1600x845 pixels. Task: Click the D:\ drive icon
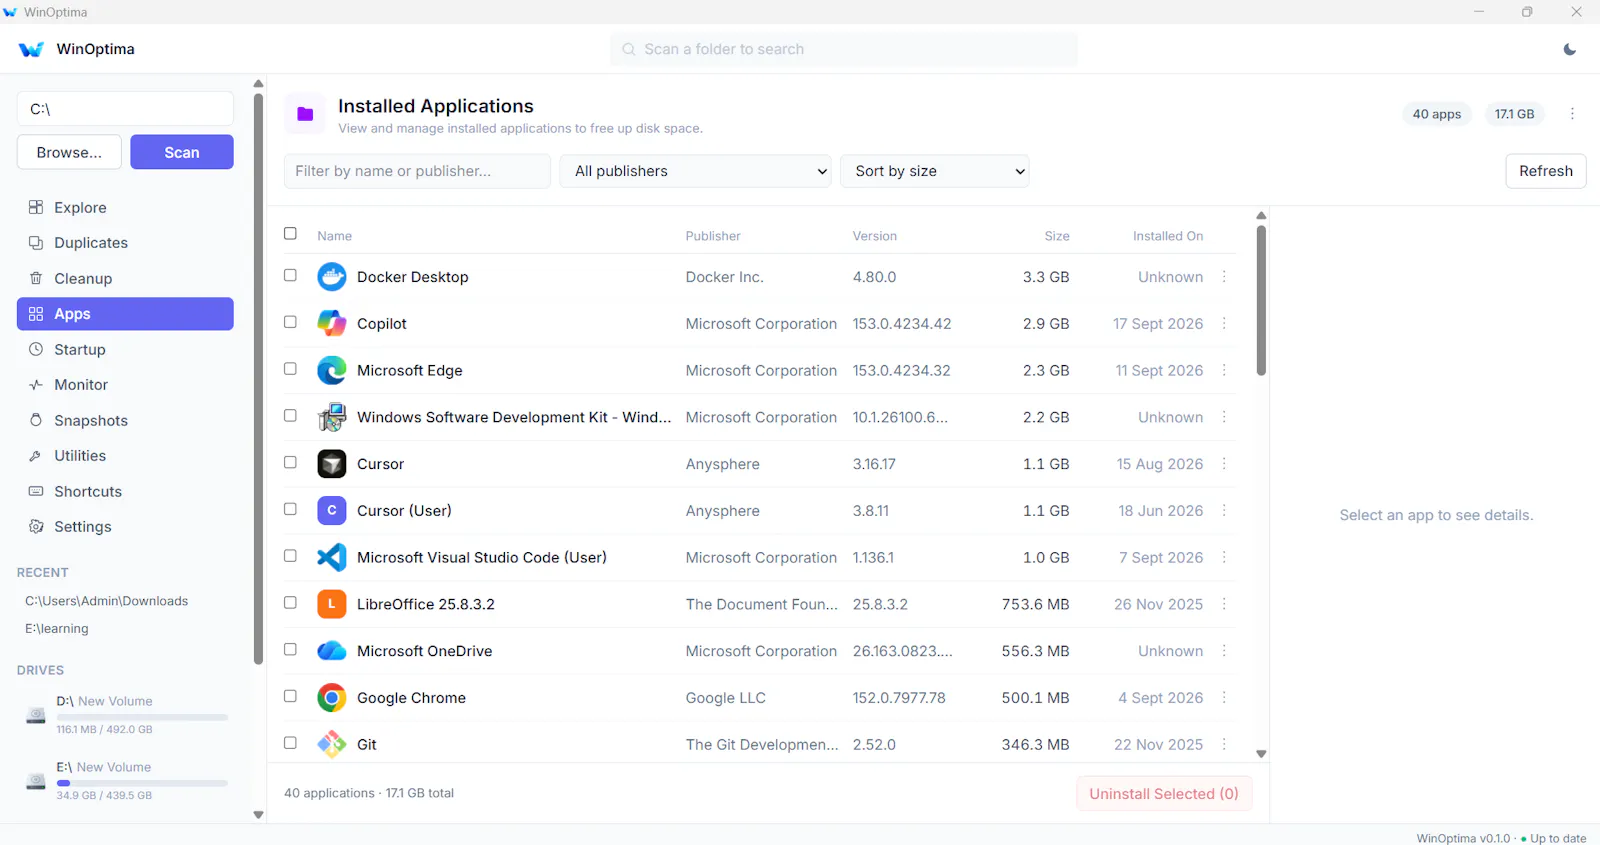click(x=36, y=715)
